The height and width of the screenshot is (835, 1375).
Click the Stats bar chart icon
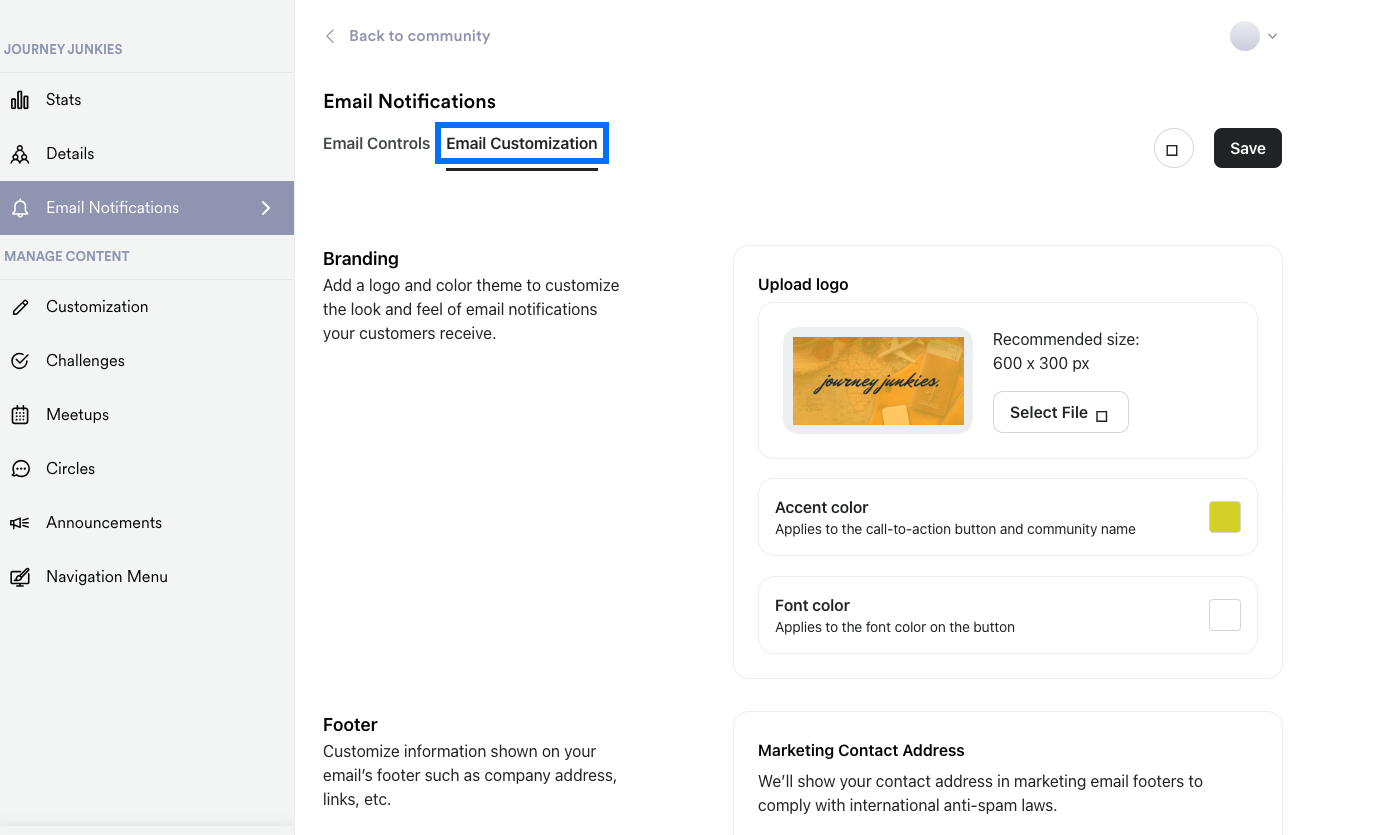coord(20,100)
